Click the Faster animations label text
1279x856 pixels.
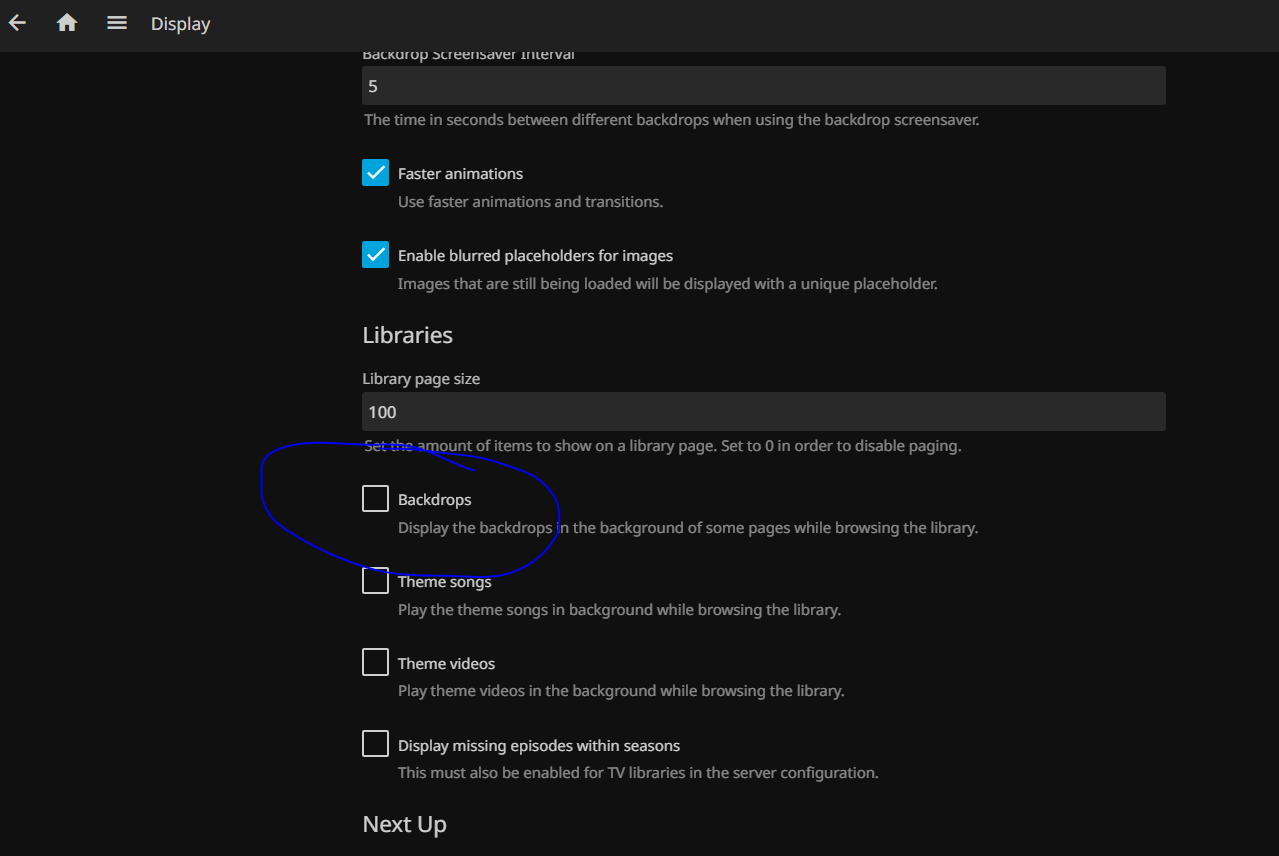pos(460,174)
